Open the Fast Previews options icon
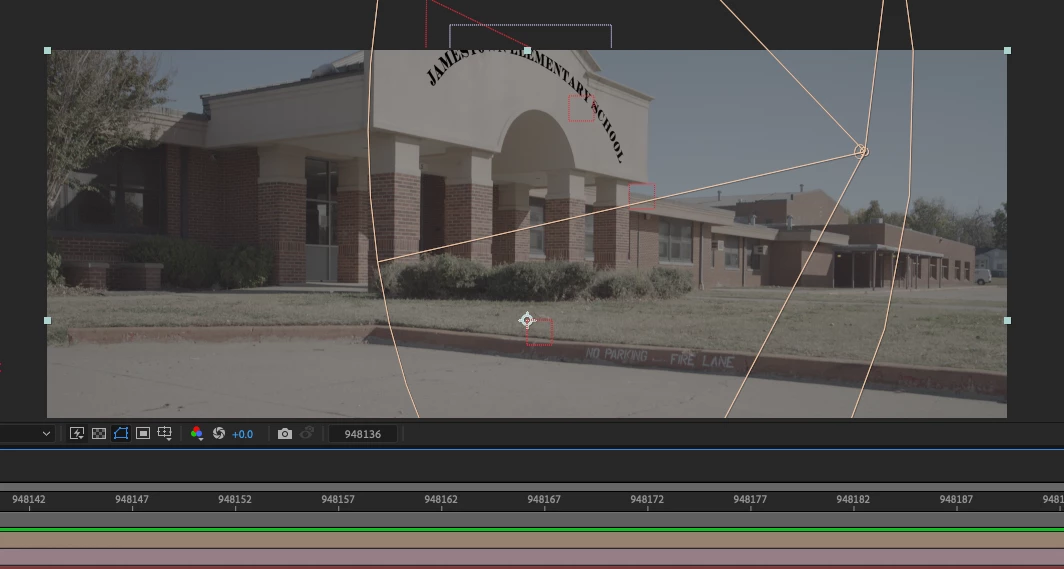The height and width of the screenshot is (569, 1064). (77, 433)
